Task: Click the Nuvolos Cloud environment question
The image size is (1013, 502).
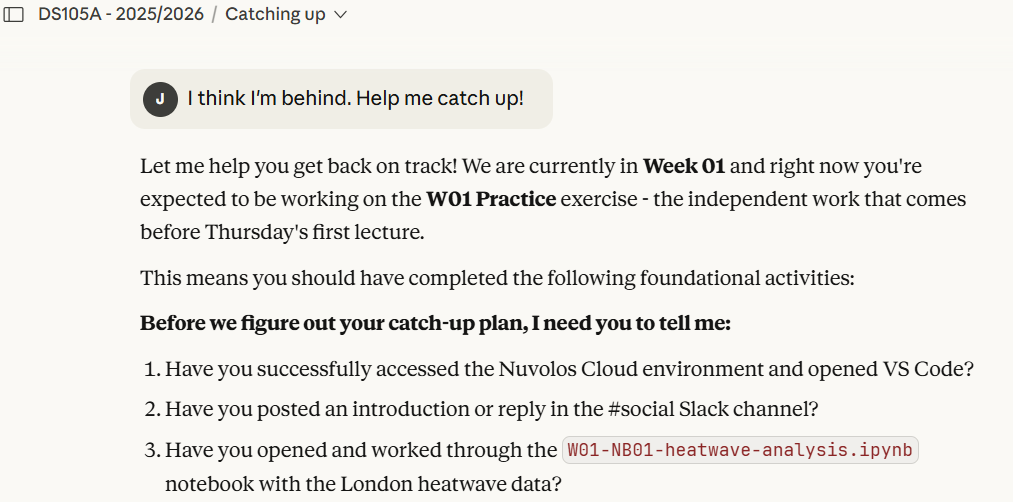Action: point(569,368)
